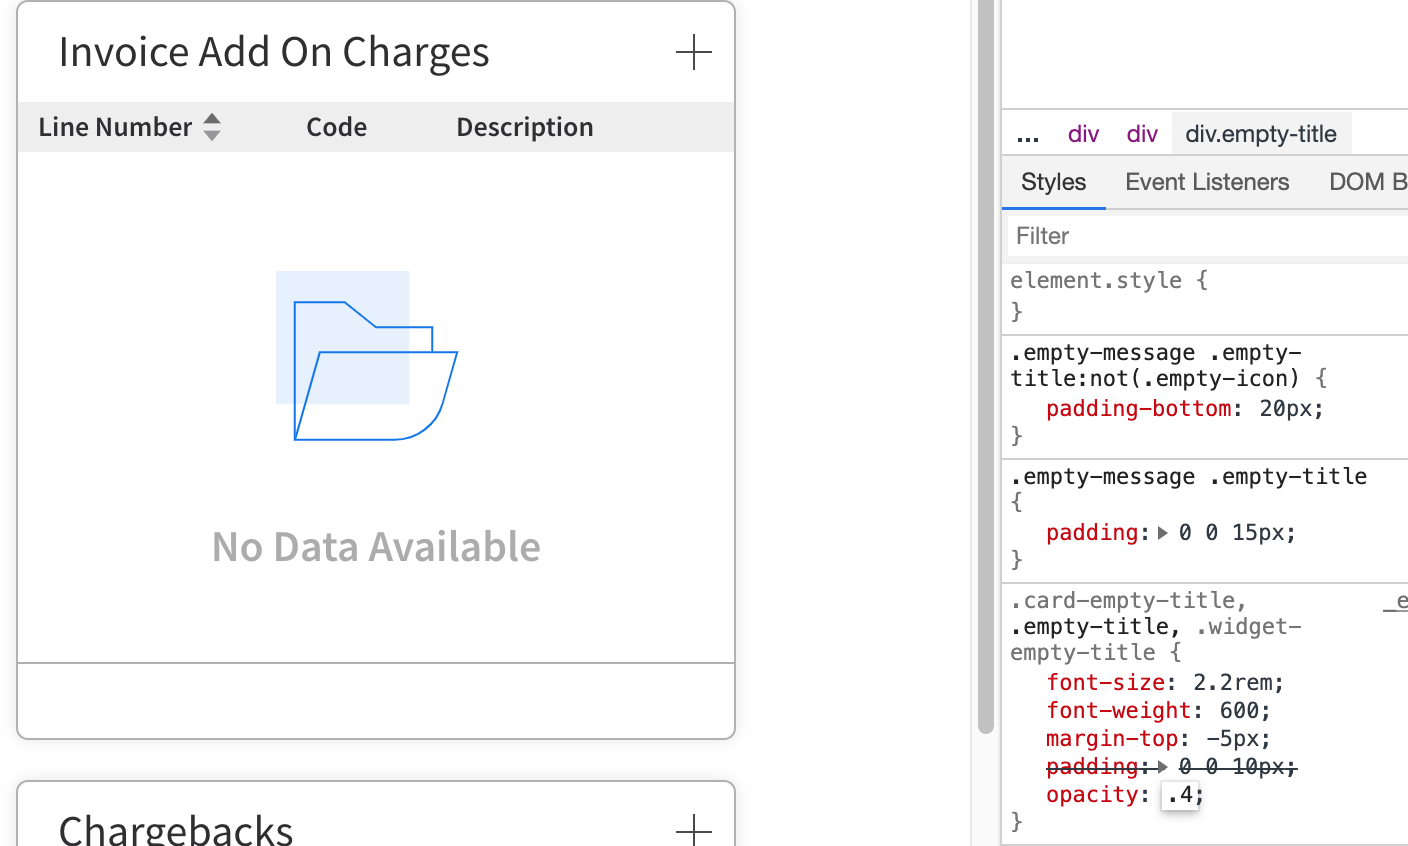Click the Line Number column header
Screen dimensions: 1408x846
click(115, 127)
